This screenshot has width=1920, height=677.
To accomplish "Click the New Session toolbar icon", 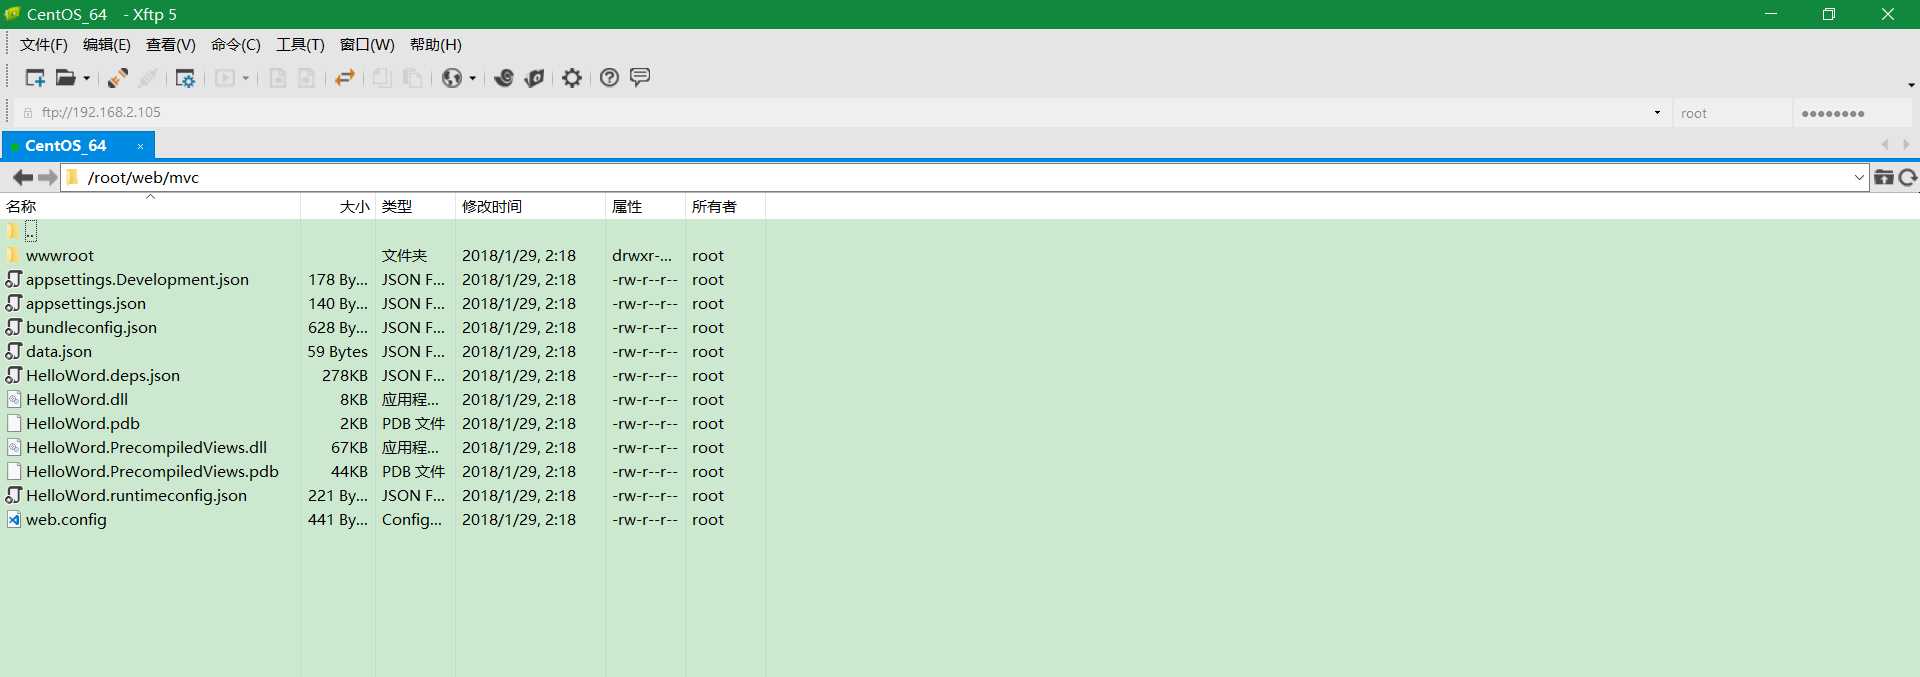I will point(35,78).
